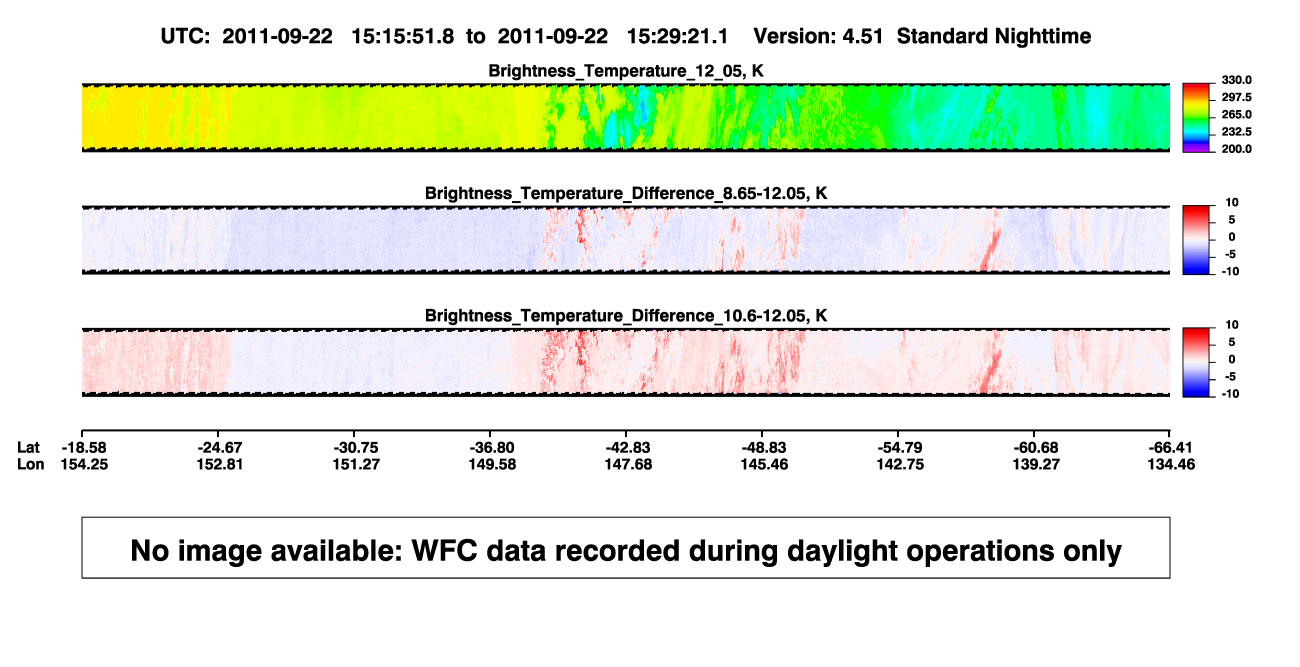The width and height of the screenshot is (1300, 667).
Task: Click latitude value -66.41
Action: (x=1170, y=447)
